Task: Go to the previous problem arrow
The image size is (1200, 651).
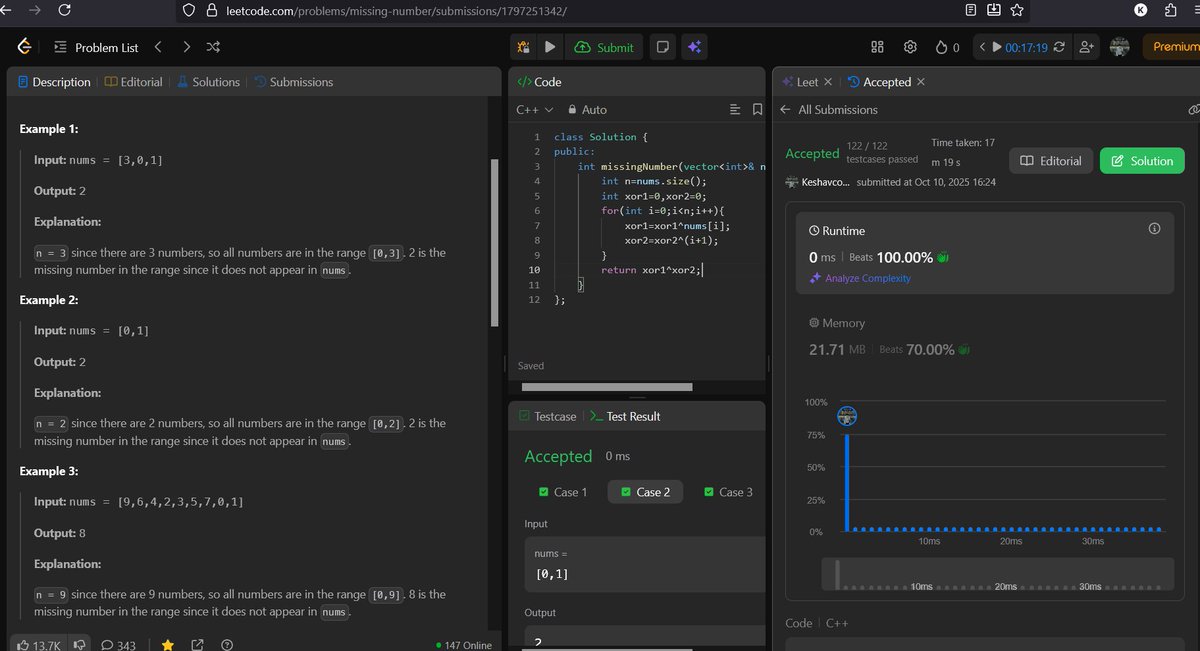Action: pos(158,47)
